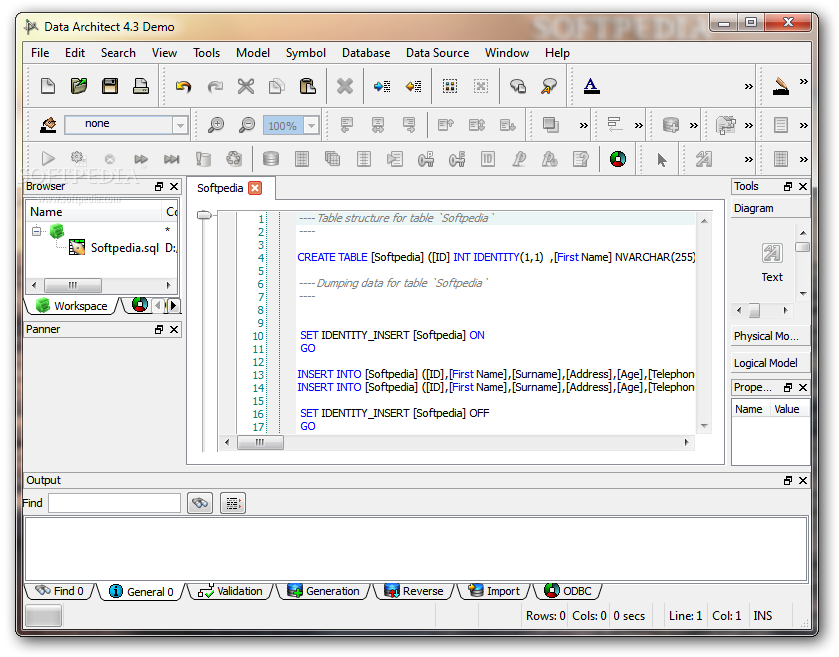Open the File menu

point(40,53)
